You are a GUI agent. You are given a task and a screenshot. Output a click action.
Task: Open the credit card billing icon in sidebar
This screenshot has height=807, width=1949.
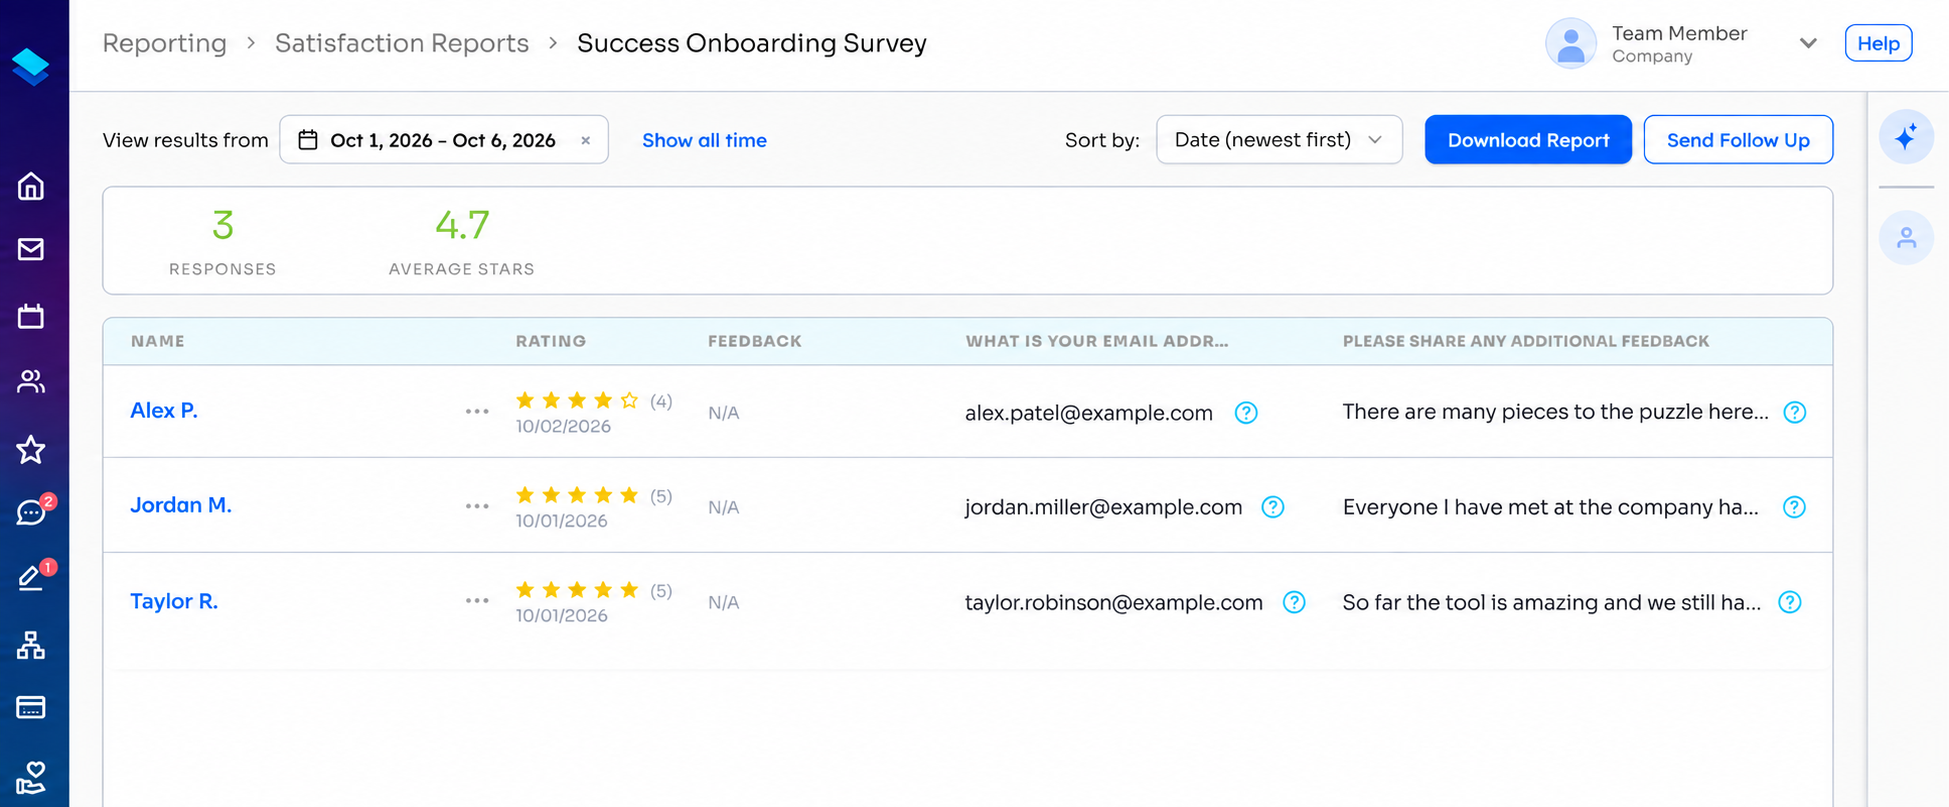(31, 707)
